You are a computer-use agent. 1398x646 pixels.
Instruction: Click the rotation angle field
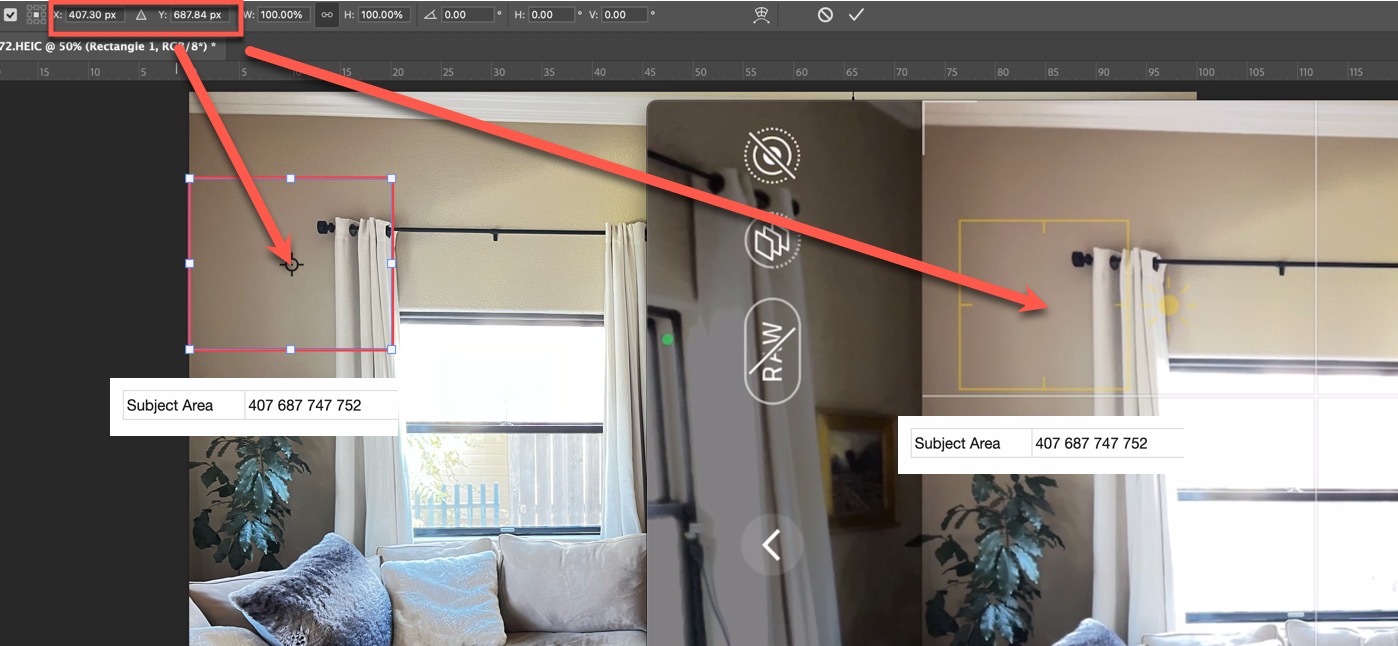[x=468, y=15]
